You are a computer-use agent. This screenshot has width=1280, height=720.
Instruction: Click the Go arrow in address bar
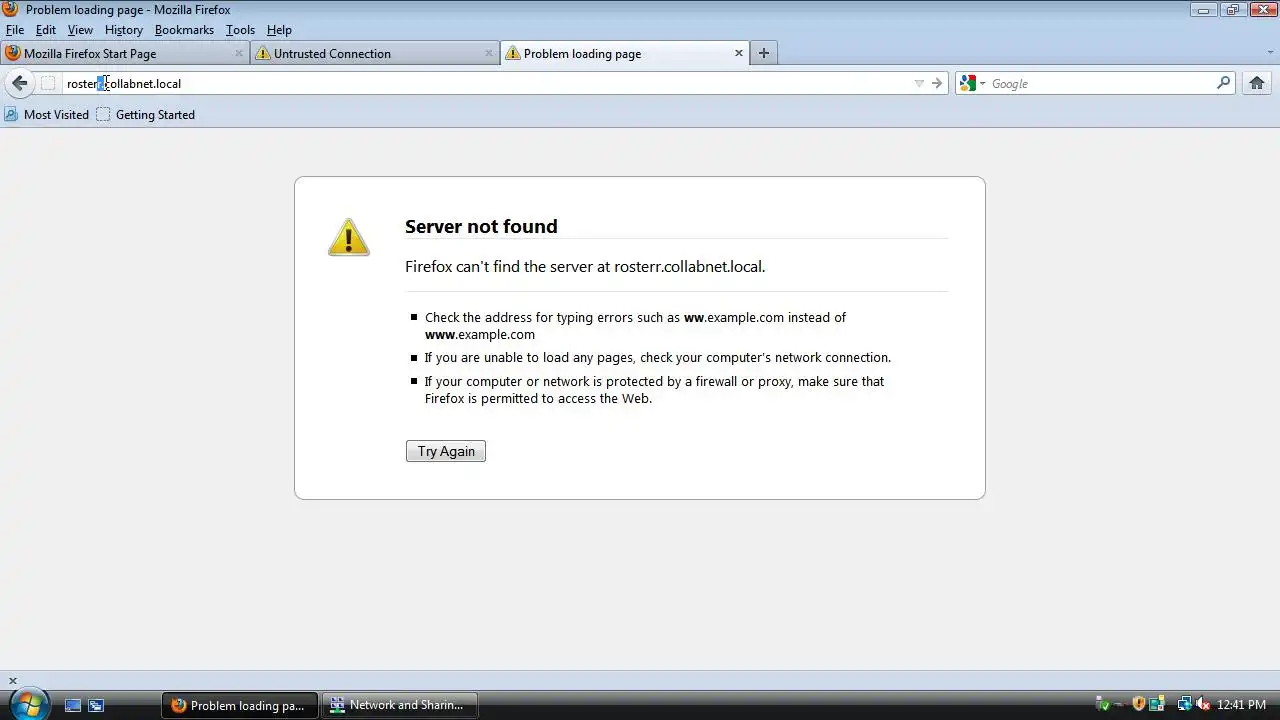click(x=937, y=83)
